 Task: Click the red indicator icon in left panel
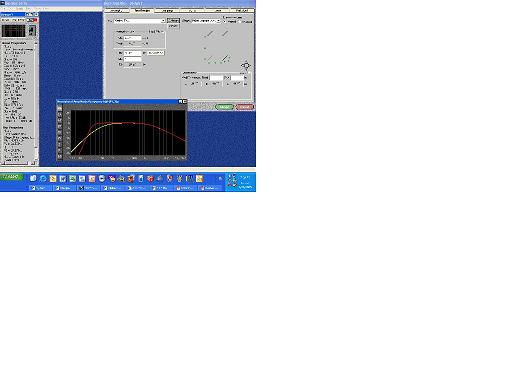click(x=35, y=20)
